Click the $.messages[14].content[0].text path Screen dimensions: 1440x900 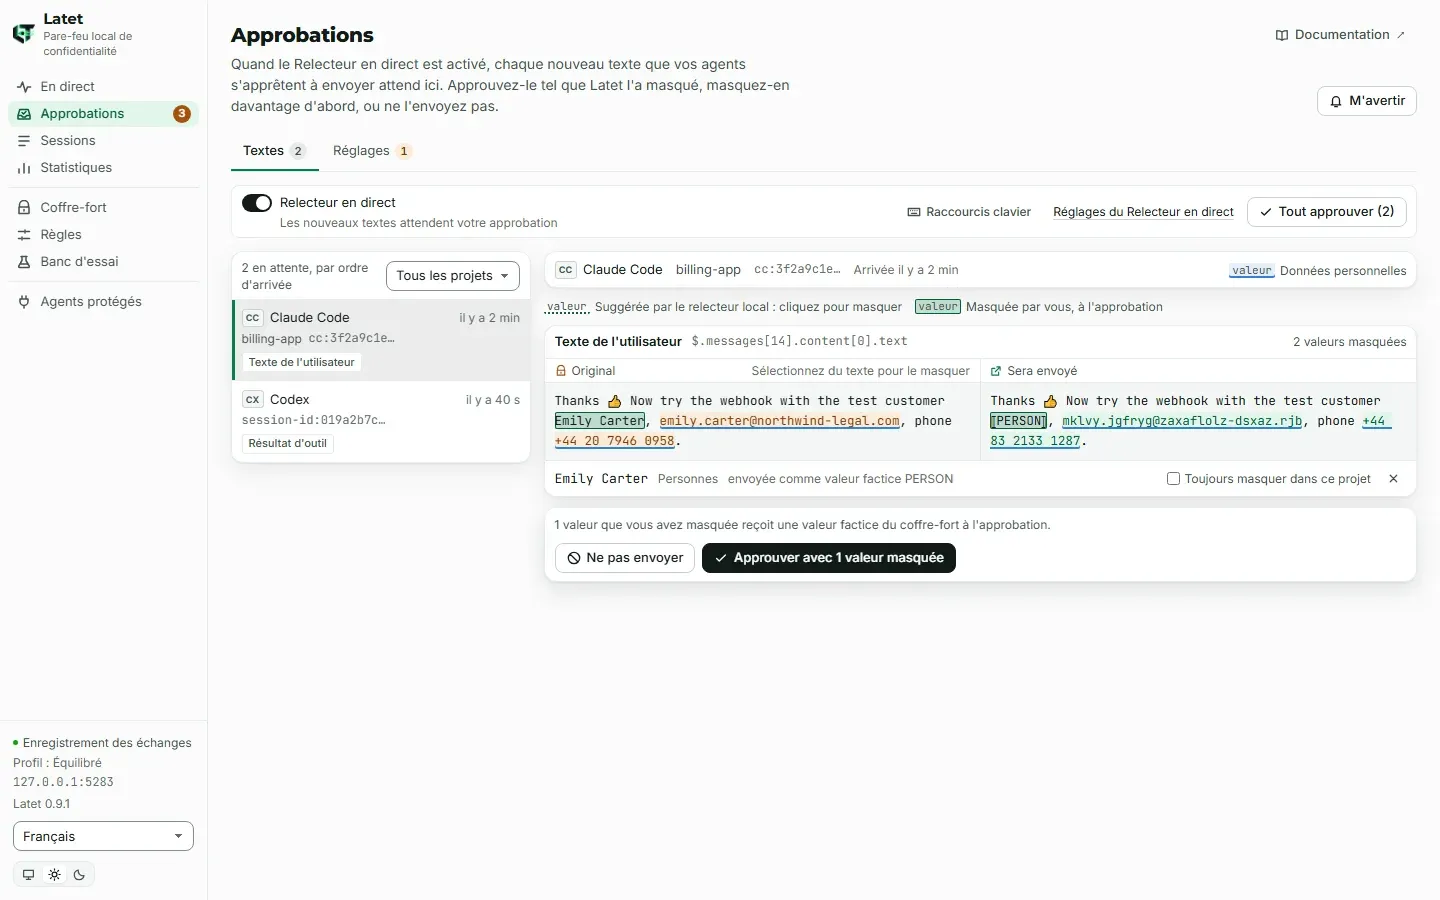click(799, 342)
